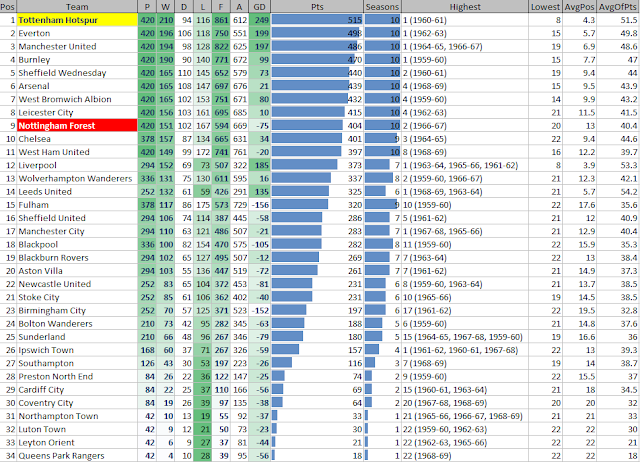The height and width of the screenshot is (462, 640).
Task: Select the Arsenal team cell
Action: (77, 86)
